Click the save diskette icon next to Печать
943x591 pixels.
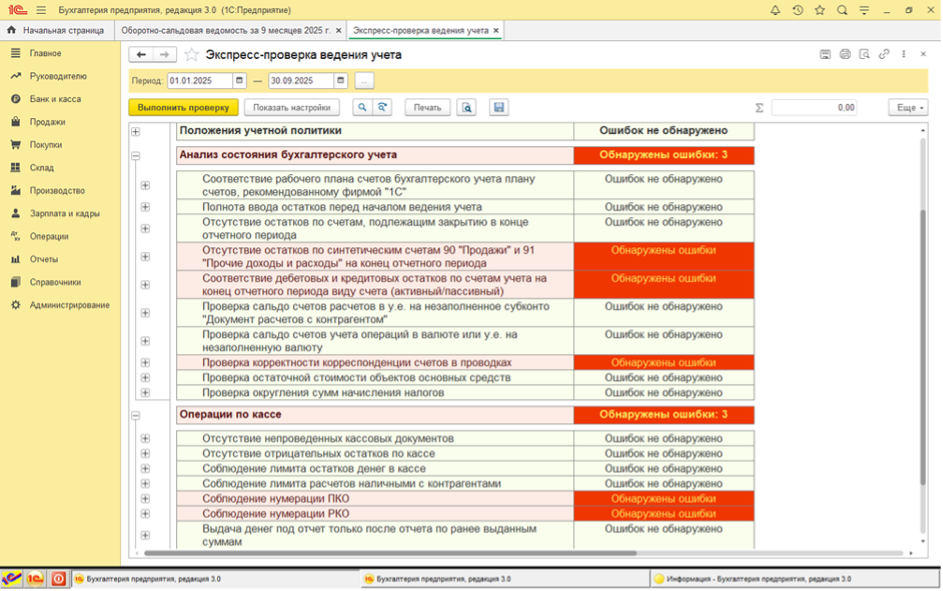[499, 107]
